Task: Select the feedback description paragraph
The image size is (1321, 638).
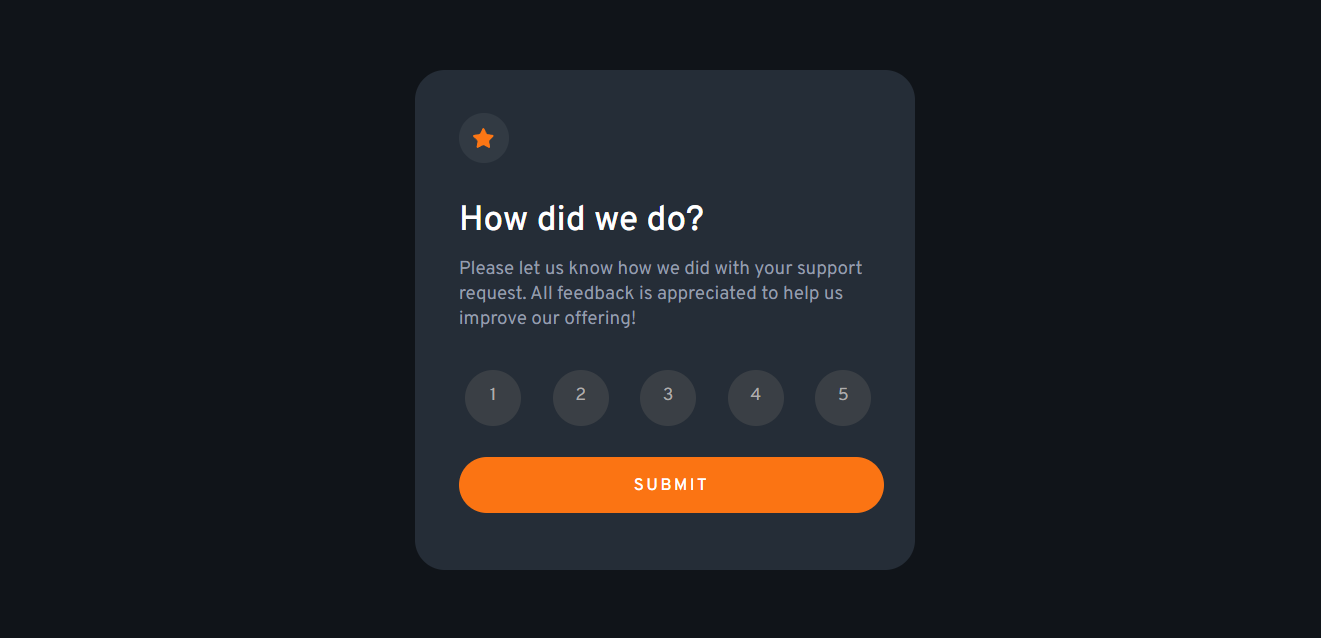Action: 660,292
